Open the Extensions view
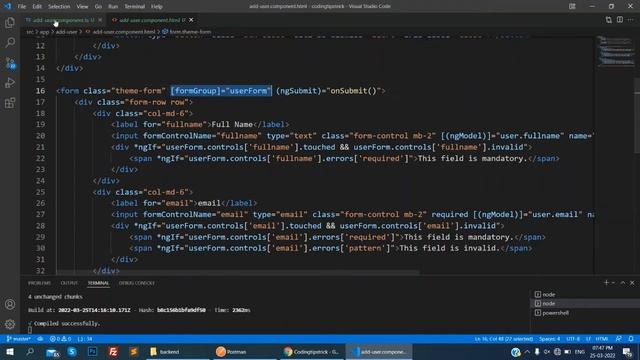Viewport: 640px width, 360px height. (10, 103)
